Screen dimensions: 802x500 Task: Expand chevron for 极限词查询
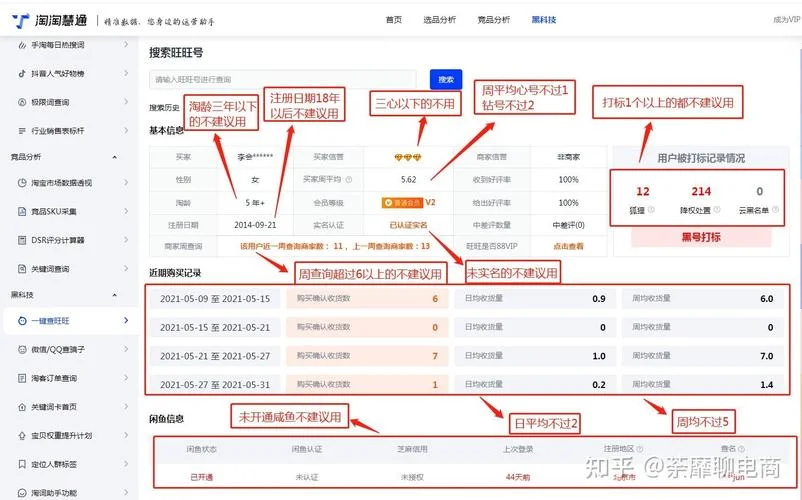[126, 102]
